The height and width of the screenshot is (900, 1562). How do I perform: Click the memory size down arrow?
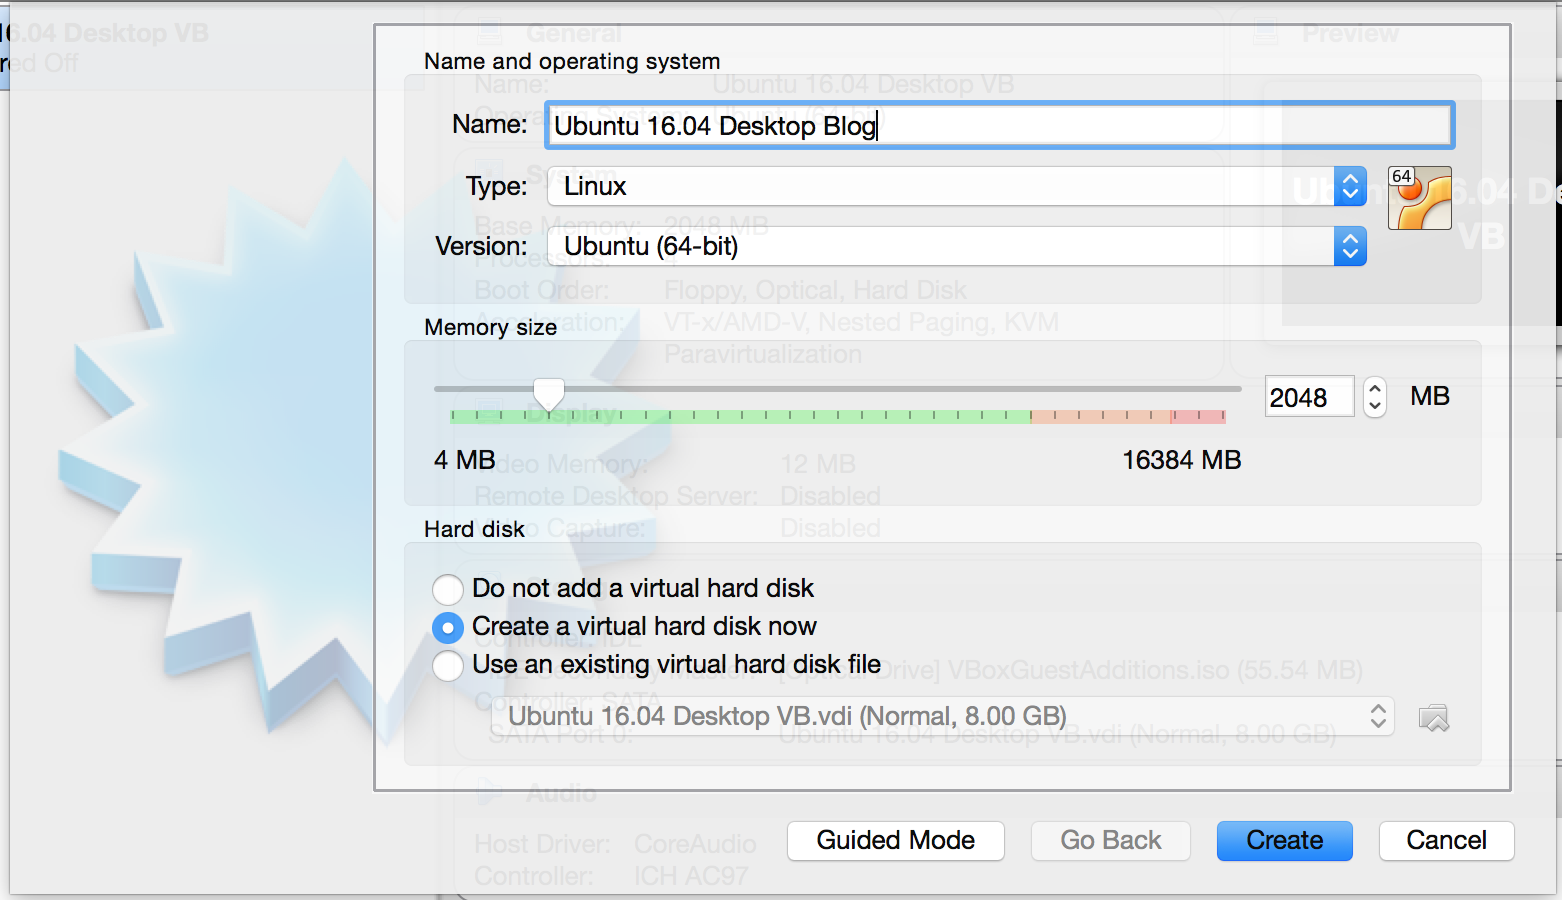[x=1375, y=406]
